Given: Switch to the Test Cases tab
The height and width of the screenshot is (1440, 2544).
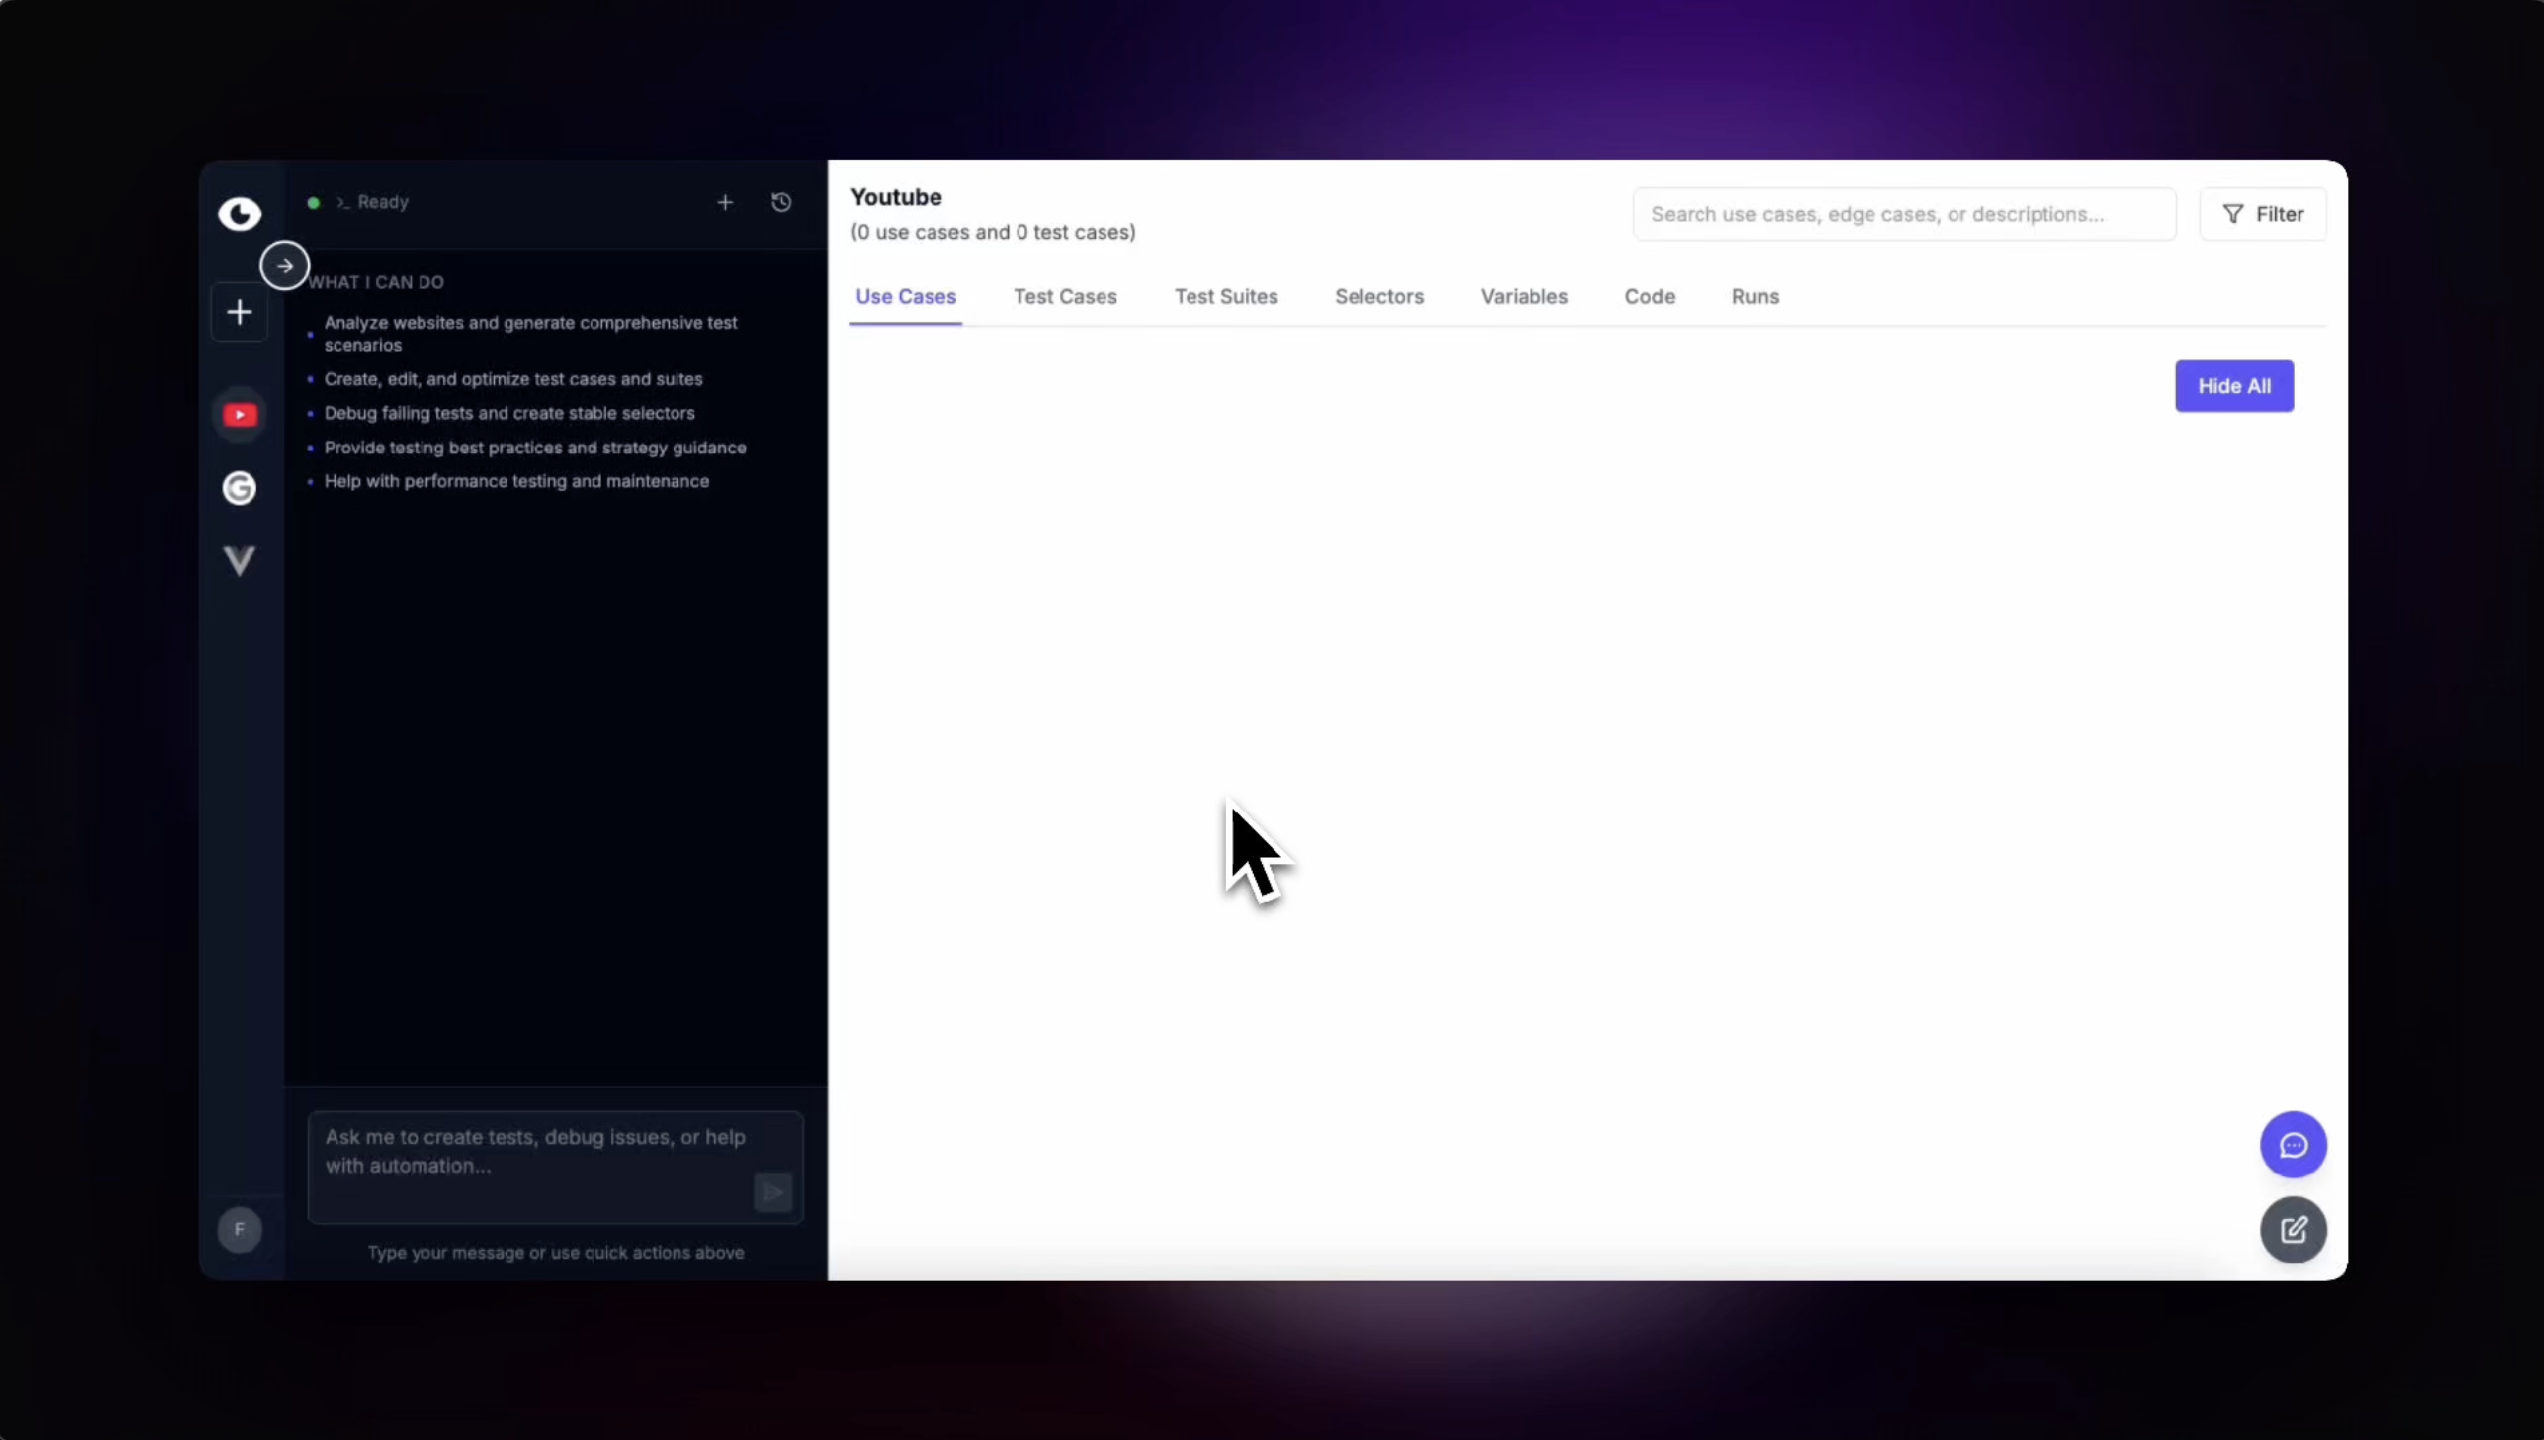Looking at the screenshot, I should click(x=1065, y=297).
